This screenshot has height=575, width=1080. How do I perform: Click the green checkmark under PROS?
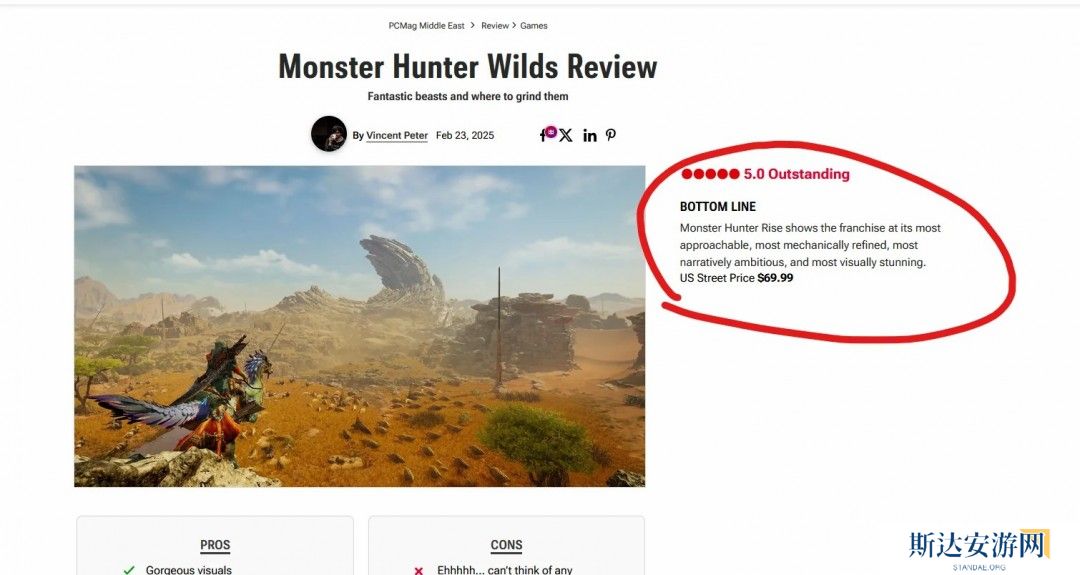coord(129,570)
